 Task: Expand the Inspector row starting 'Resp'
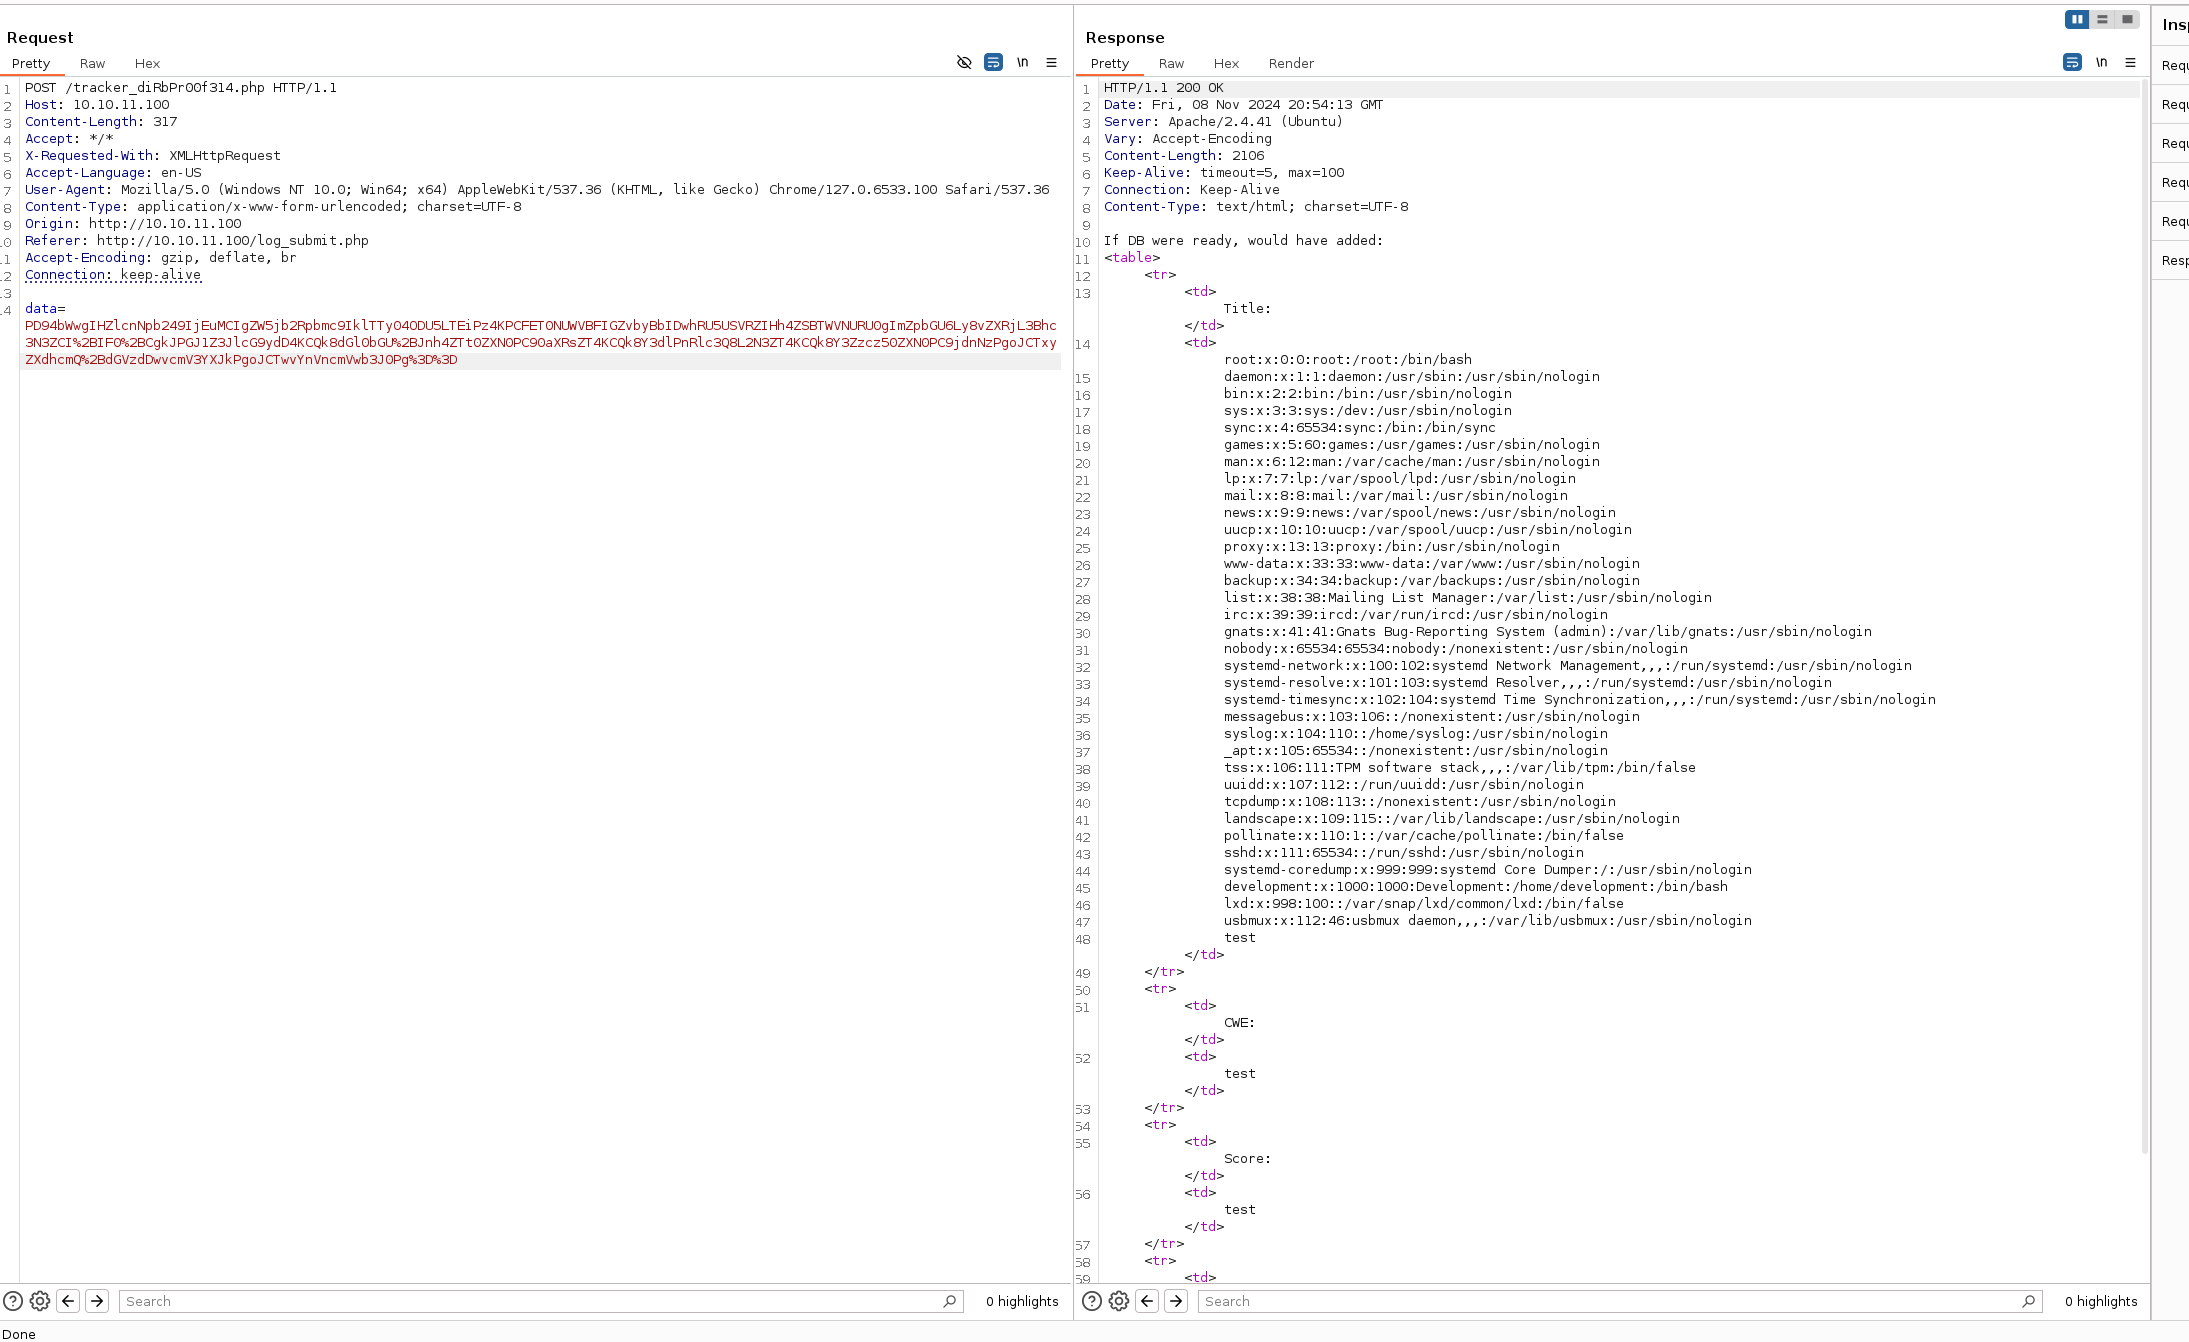(2171, 260)
